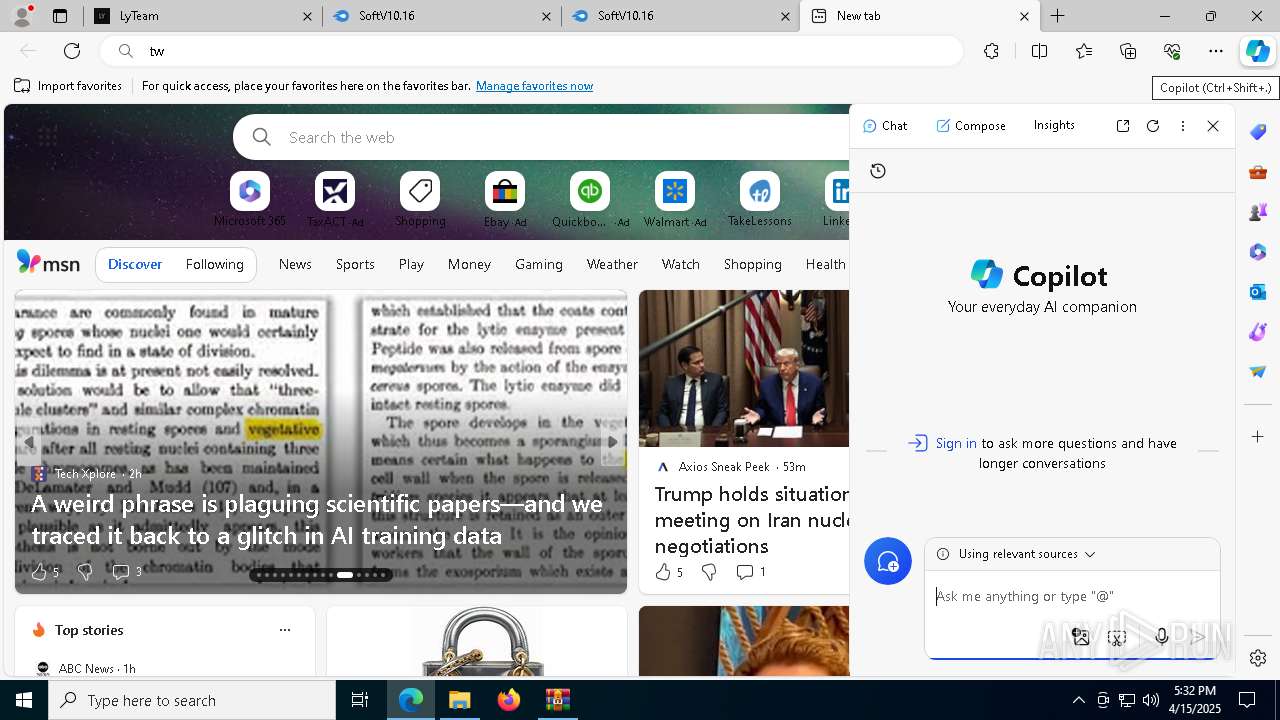The width and height of the screenshot is (1280, 720).
Task: Open Copilot chat history clock icon
Action: 878,171
